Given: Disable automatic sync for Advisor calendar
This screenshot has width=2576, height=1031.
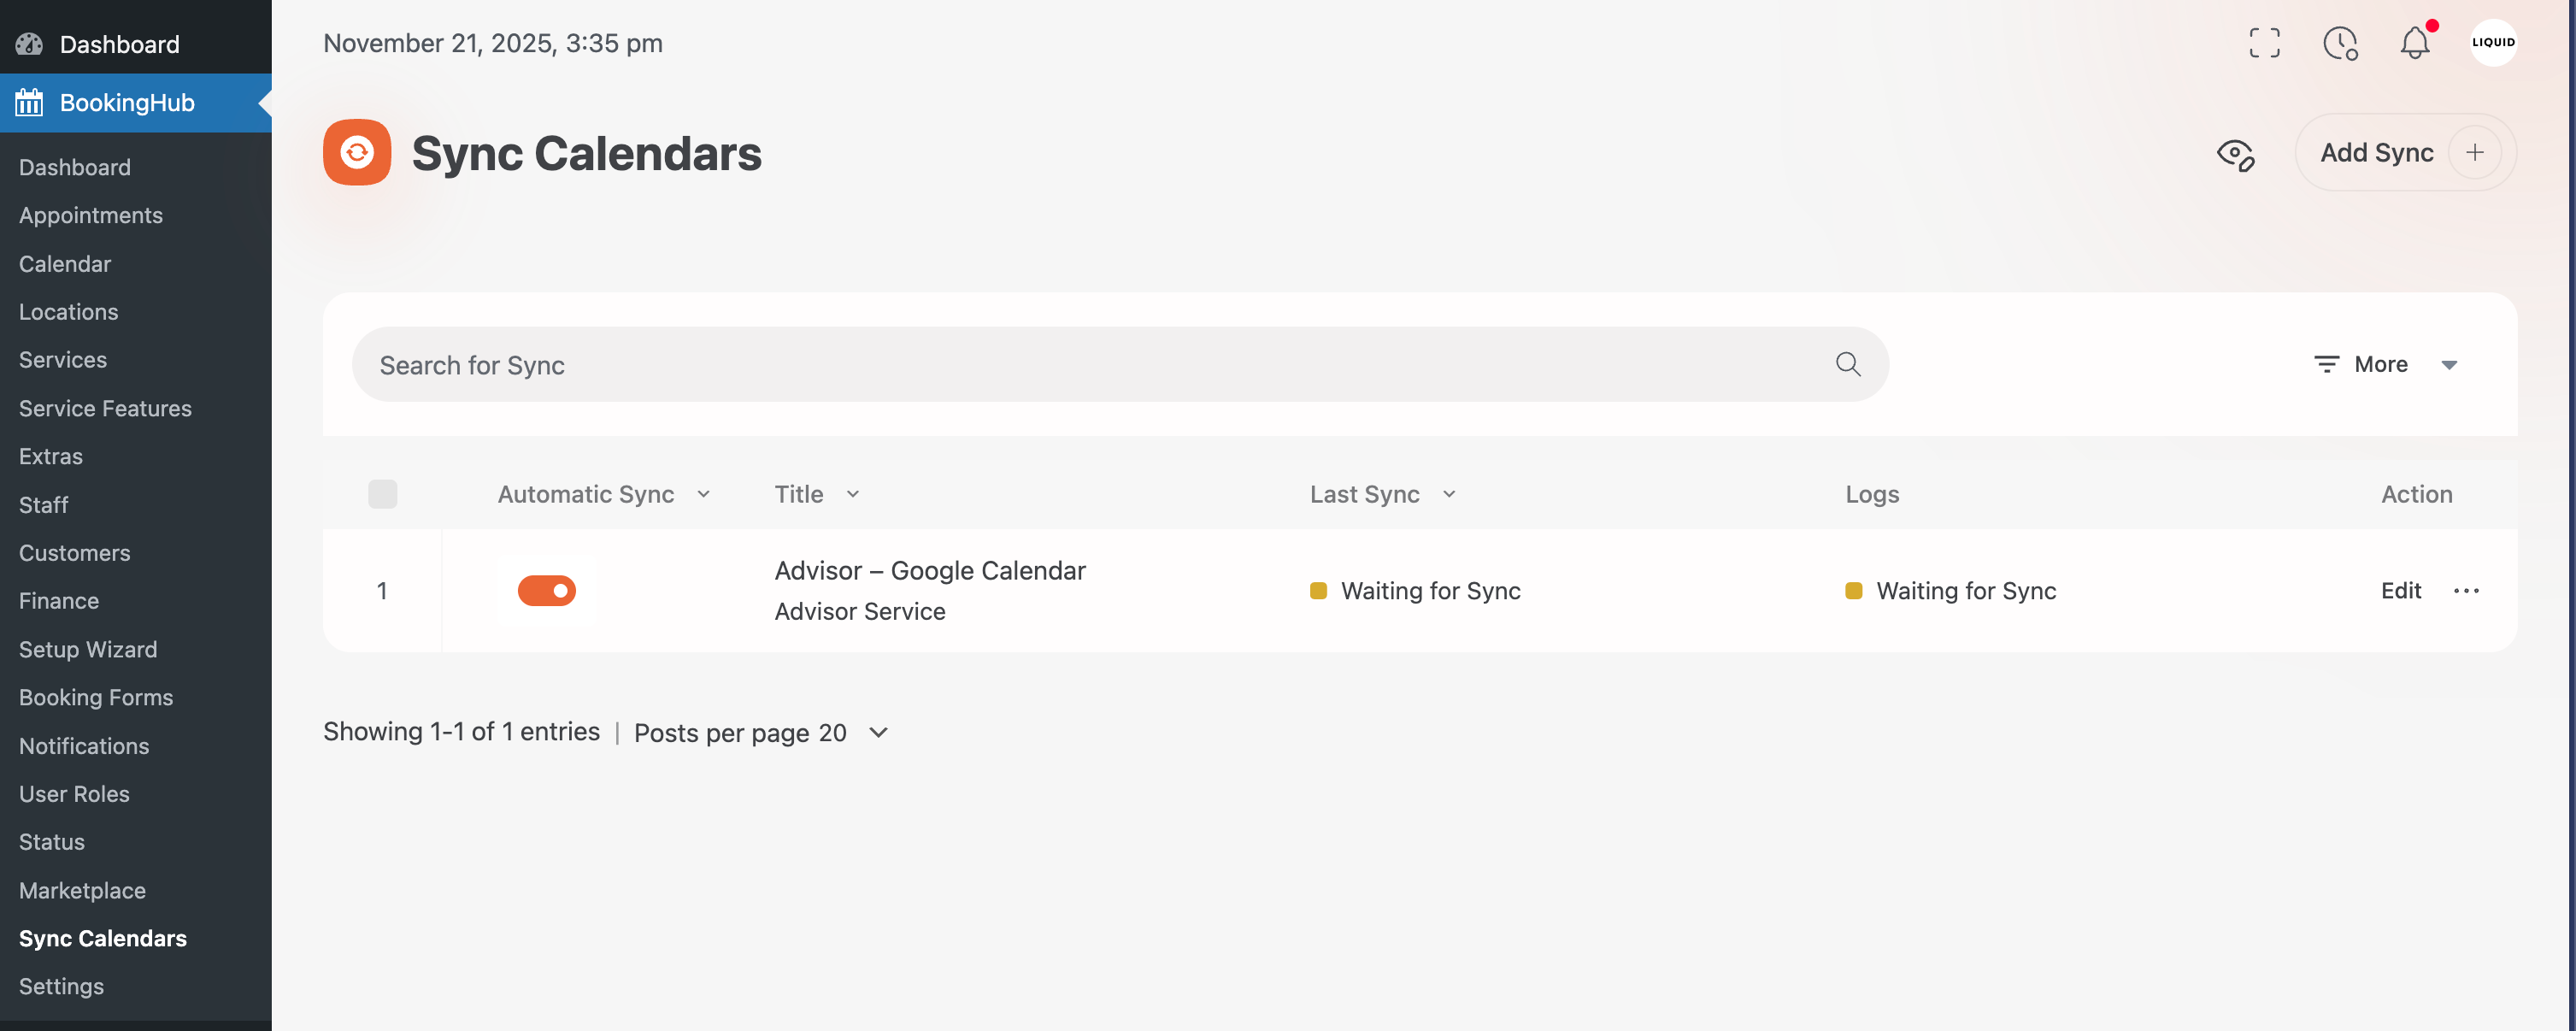Looking at the screenshot, I should [546, 591].
